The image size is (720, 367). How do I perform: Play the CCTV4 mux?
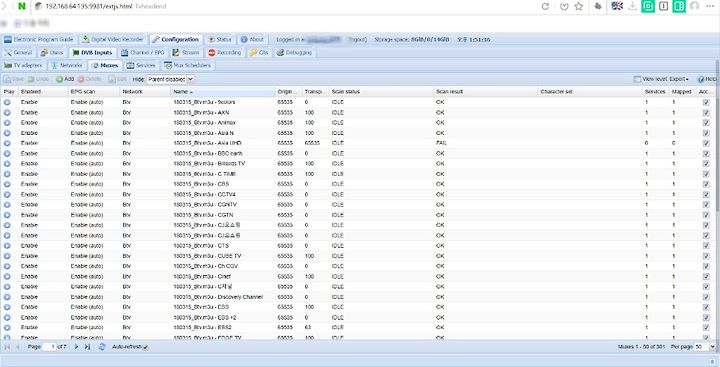tap(7, 194)
